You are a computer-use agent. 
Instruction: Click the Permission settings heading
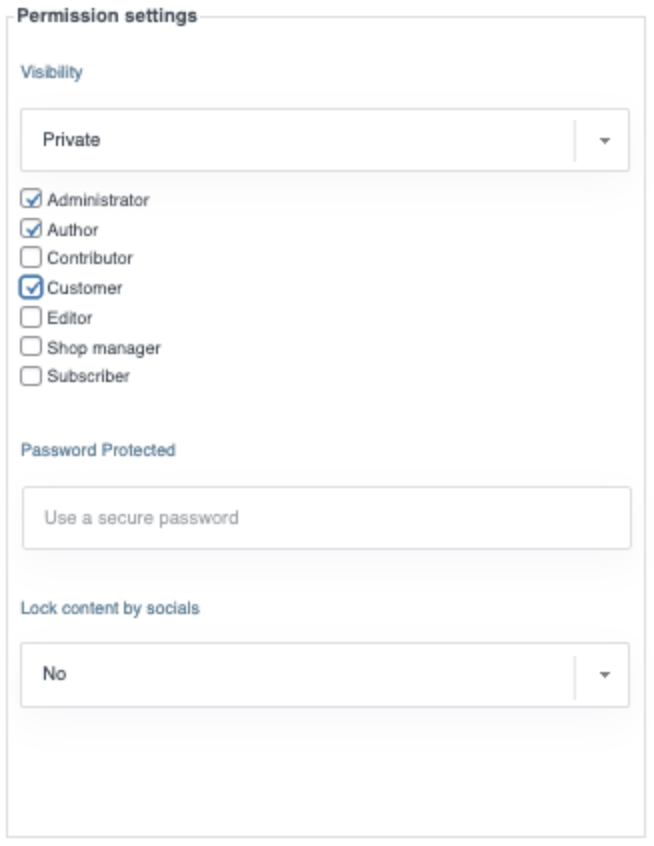107,16
